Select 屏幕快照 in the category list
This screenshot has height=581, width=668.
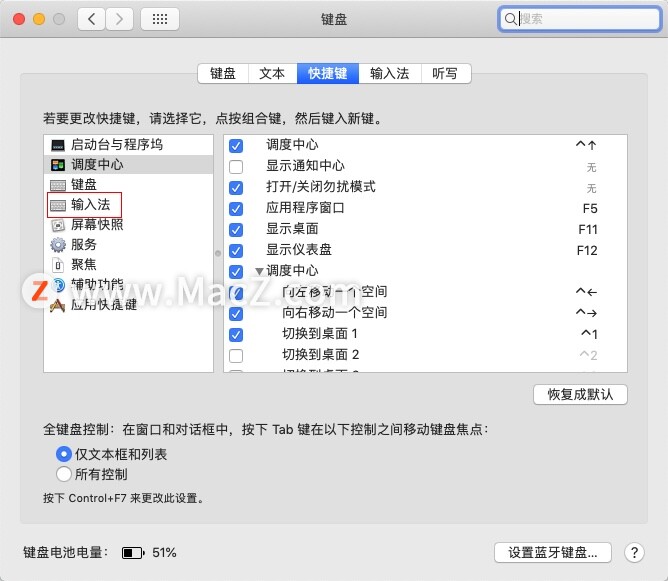click(128, 225)
